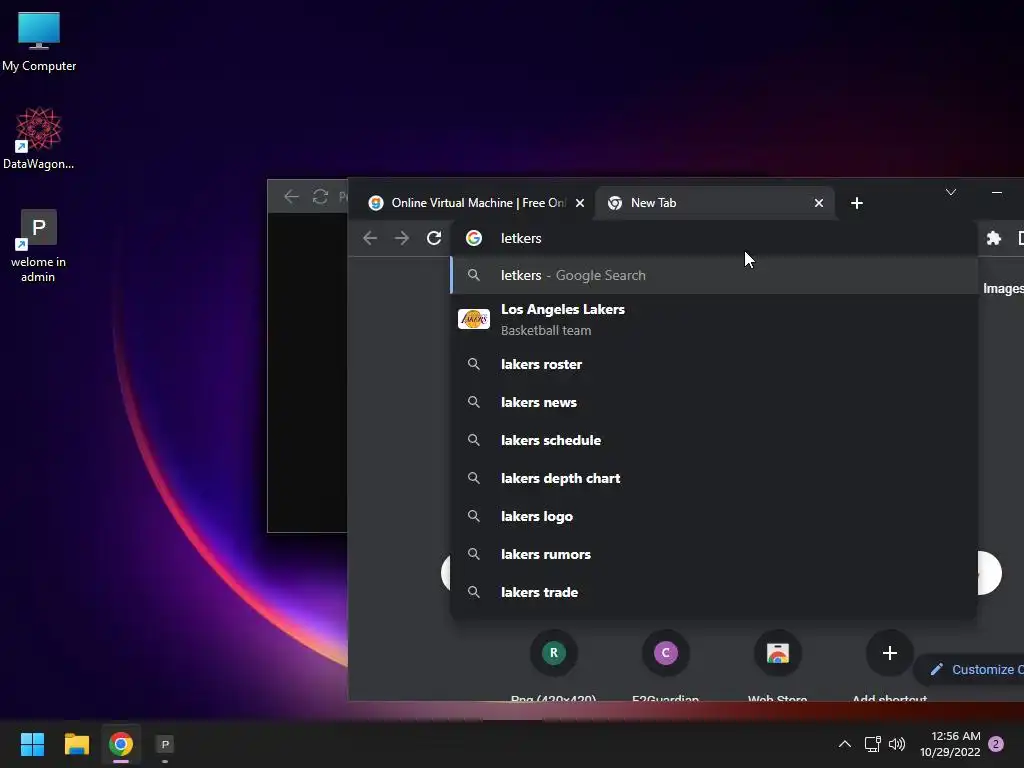Choose the 'lakers trade' suggestion
This screenshot has width=1024, height=768.
click(714, 592)
